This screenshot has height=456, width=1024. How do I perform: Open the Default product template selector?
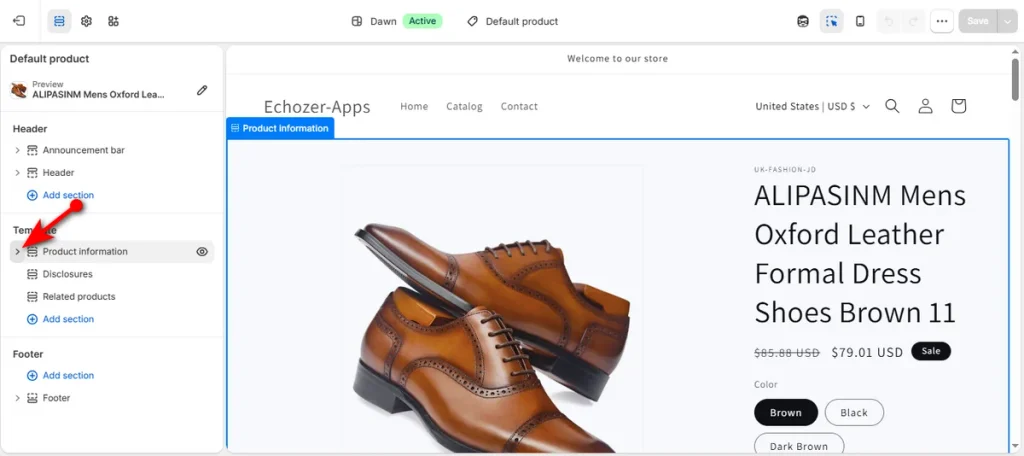[513, 21]
